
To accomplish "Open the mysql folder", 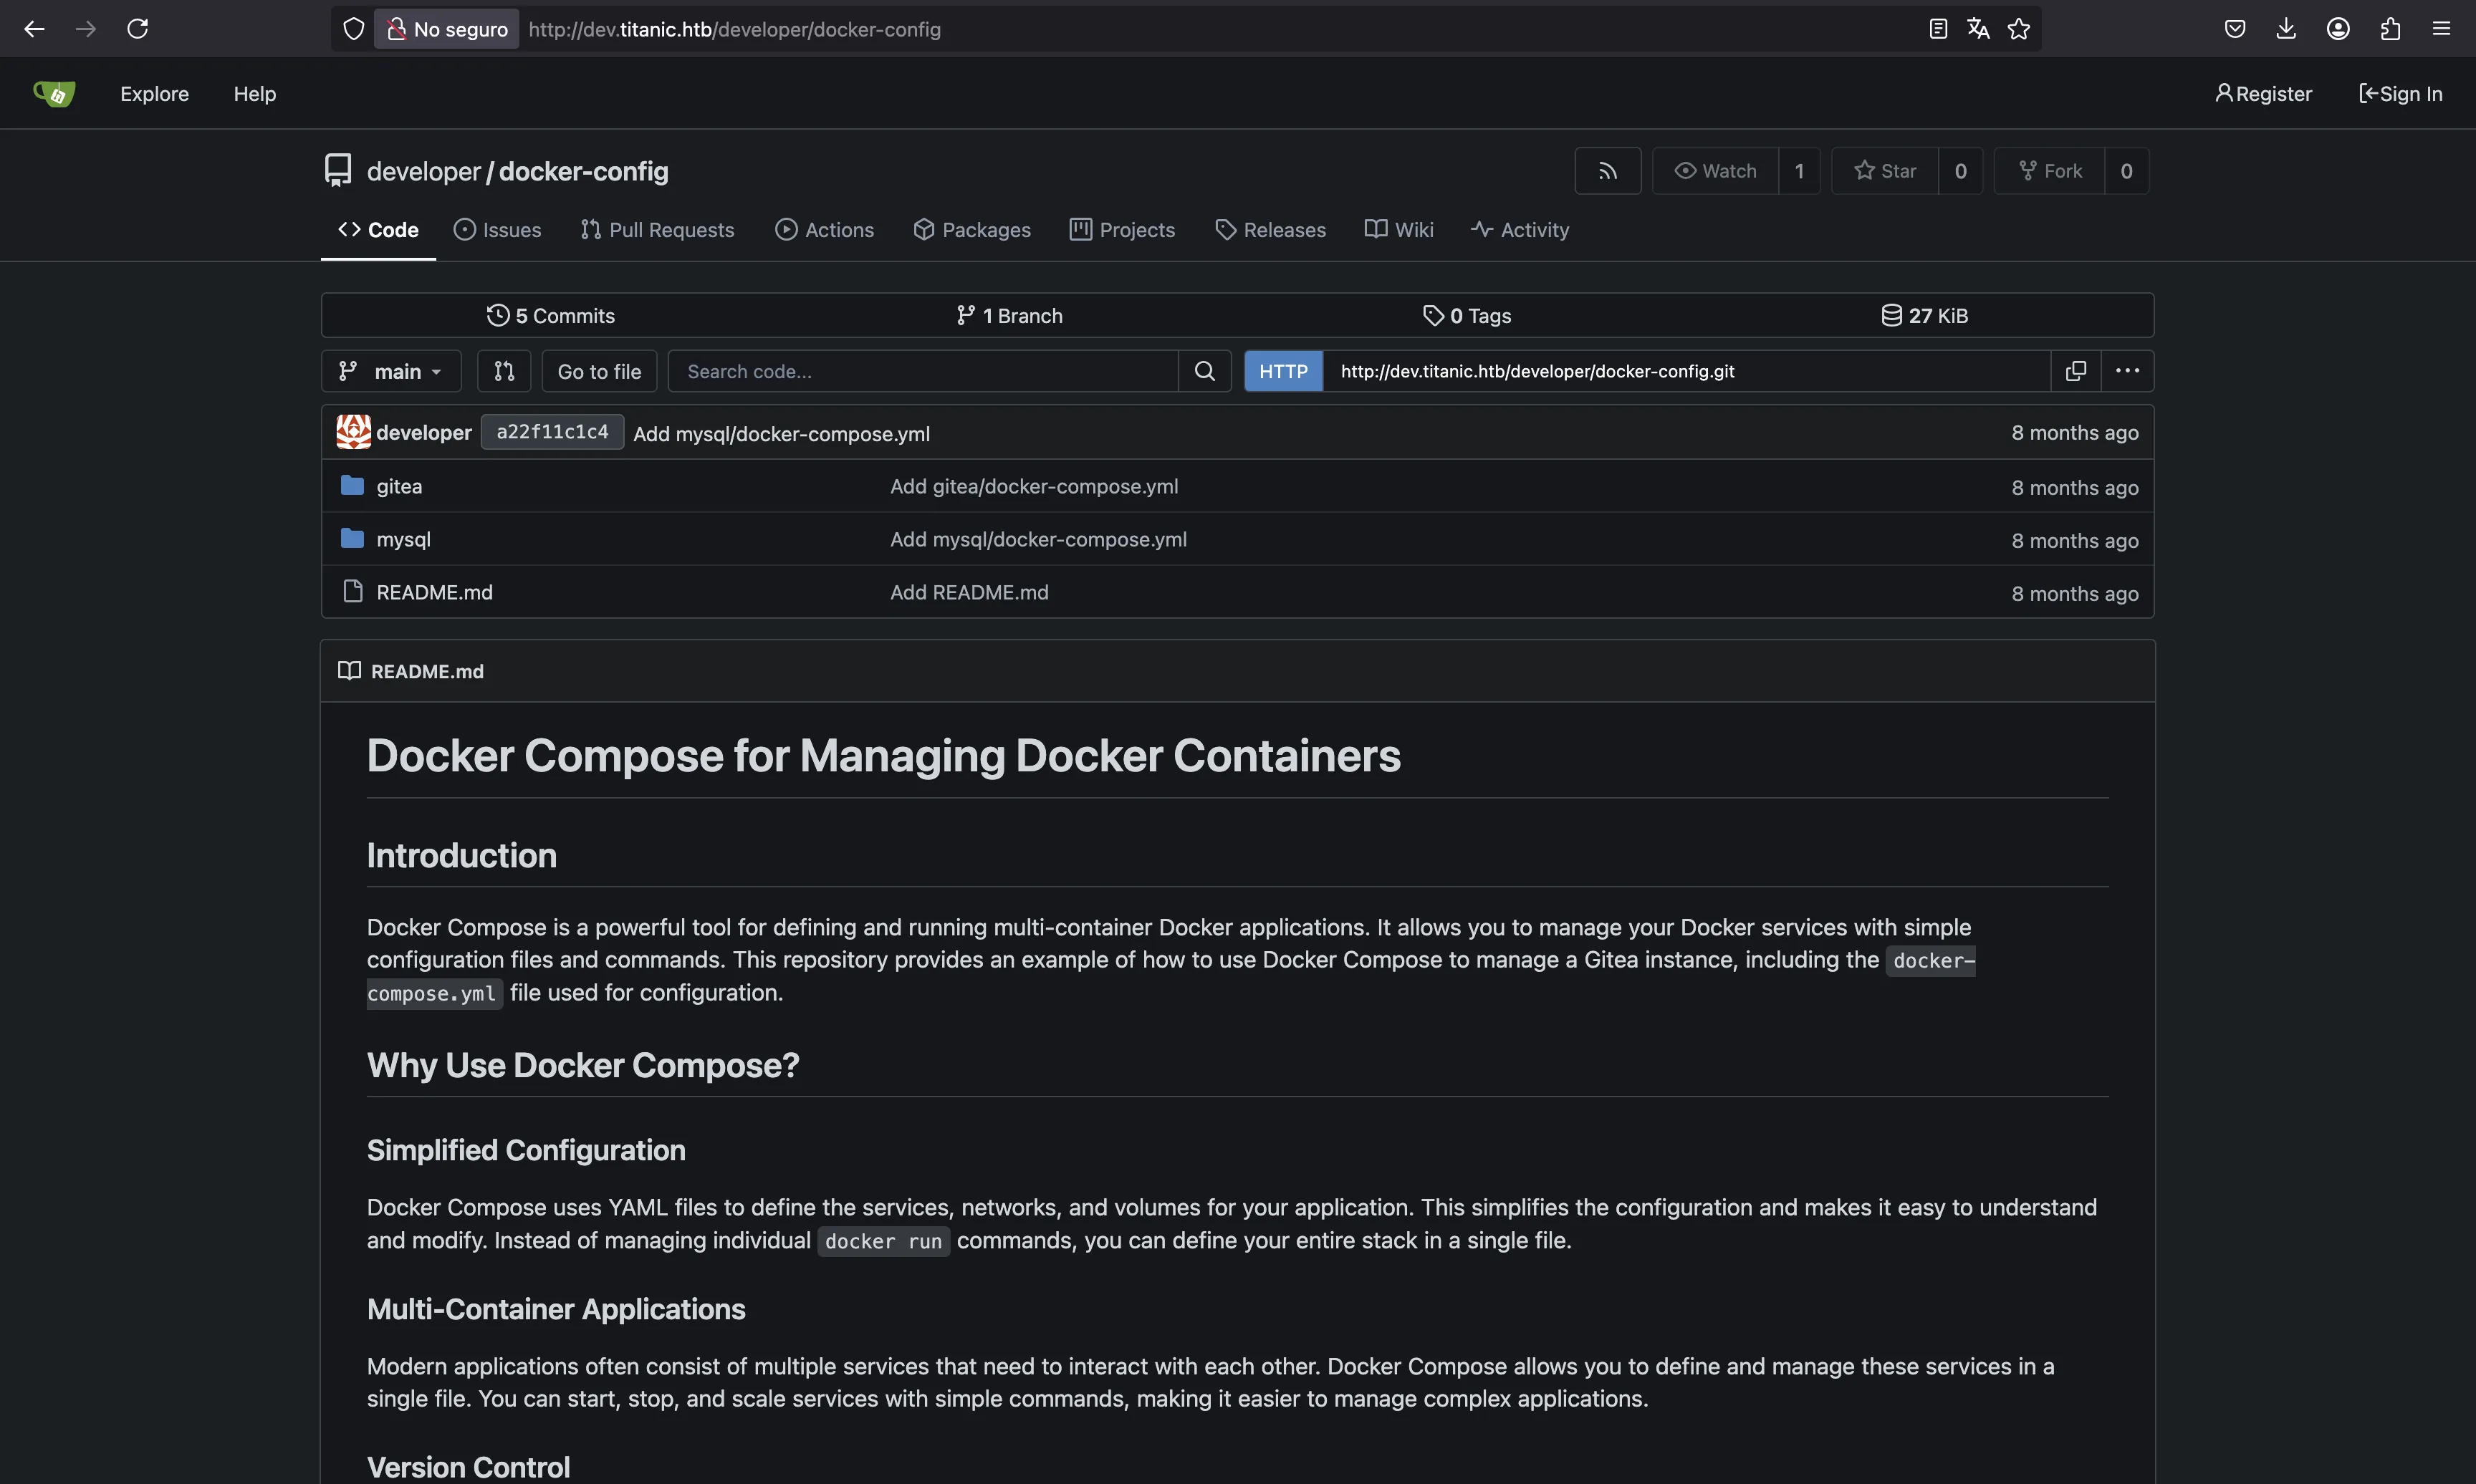I will 403,539.
